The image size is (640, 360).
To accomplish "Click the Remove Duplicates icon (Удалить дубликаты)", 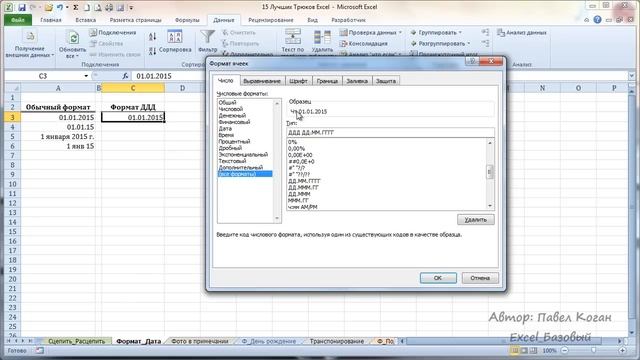I will point(322,37).
